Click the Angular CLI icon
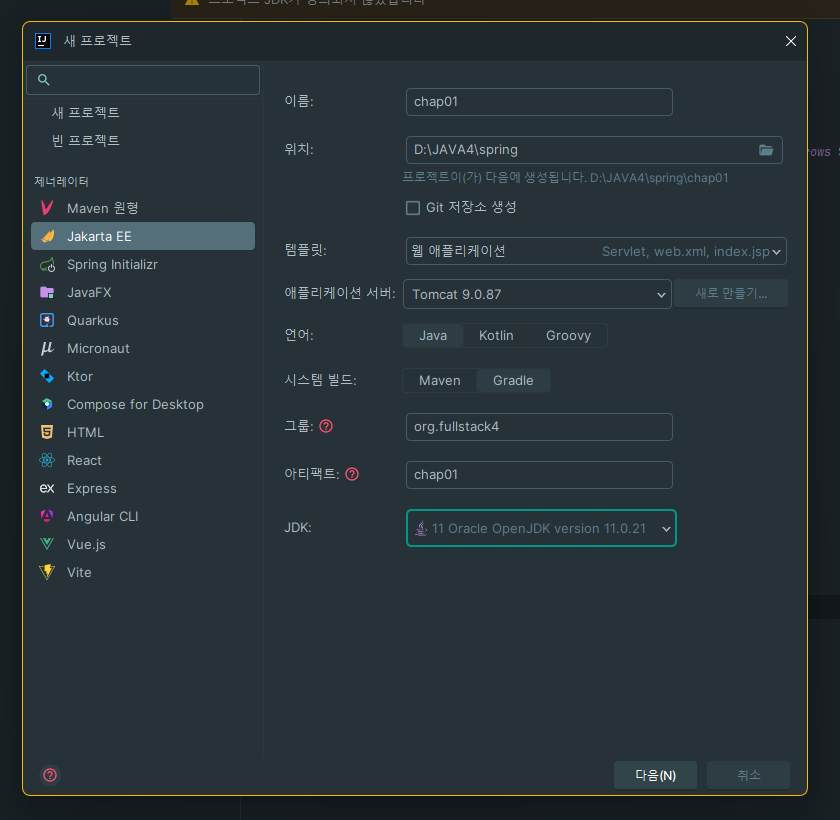The width and height of the screenshot is (840, 820). pos(47,516)
